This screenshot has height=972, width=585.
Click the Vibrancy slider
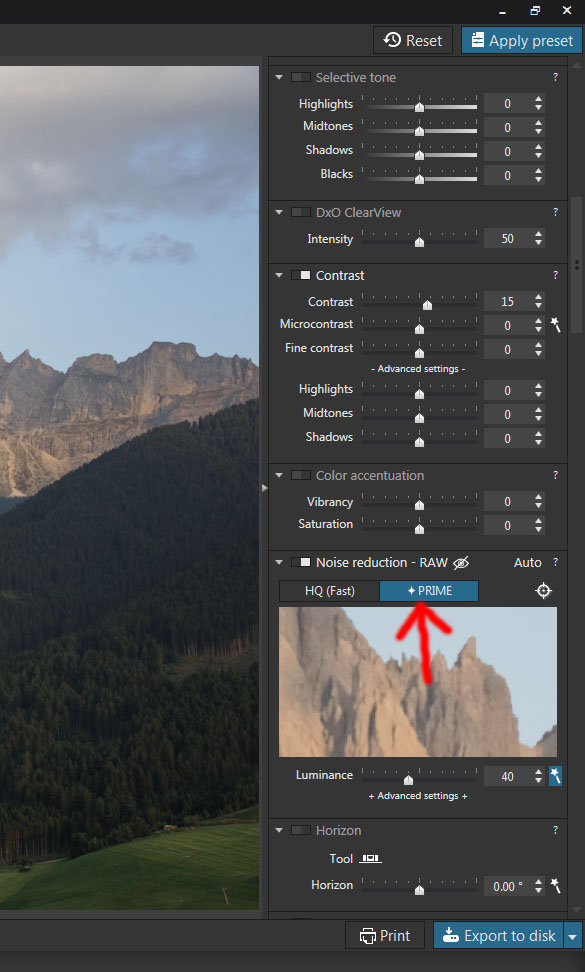point(420,501)
